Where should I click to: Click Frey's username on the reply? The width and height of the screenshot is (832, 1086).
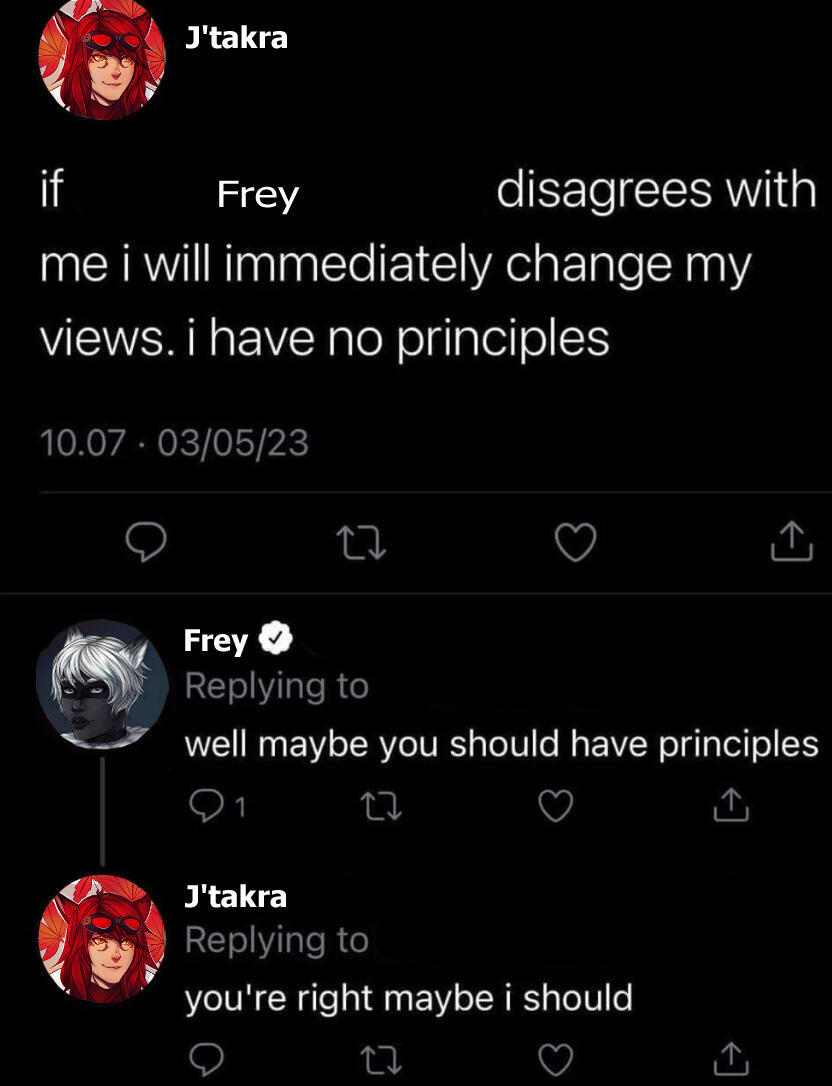pyautogui.click(x=215, y=640)
